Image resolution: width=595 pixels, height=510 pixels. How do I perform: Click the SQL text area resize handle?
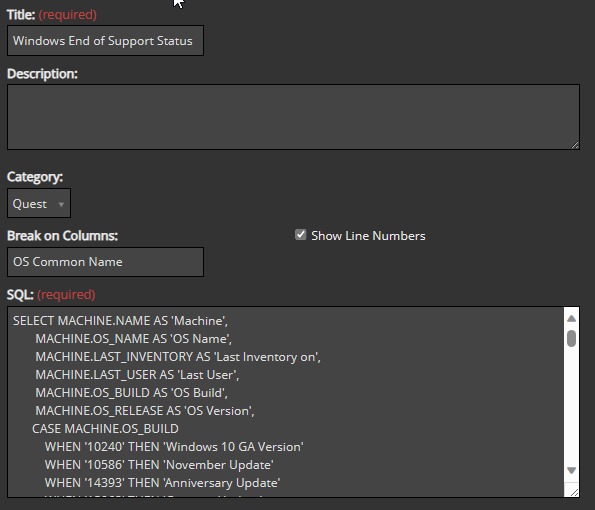click(x=575, y=493)
